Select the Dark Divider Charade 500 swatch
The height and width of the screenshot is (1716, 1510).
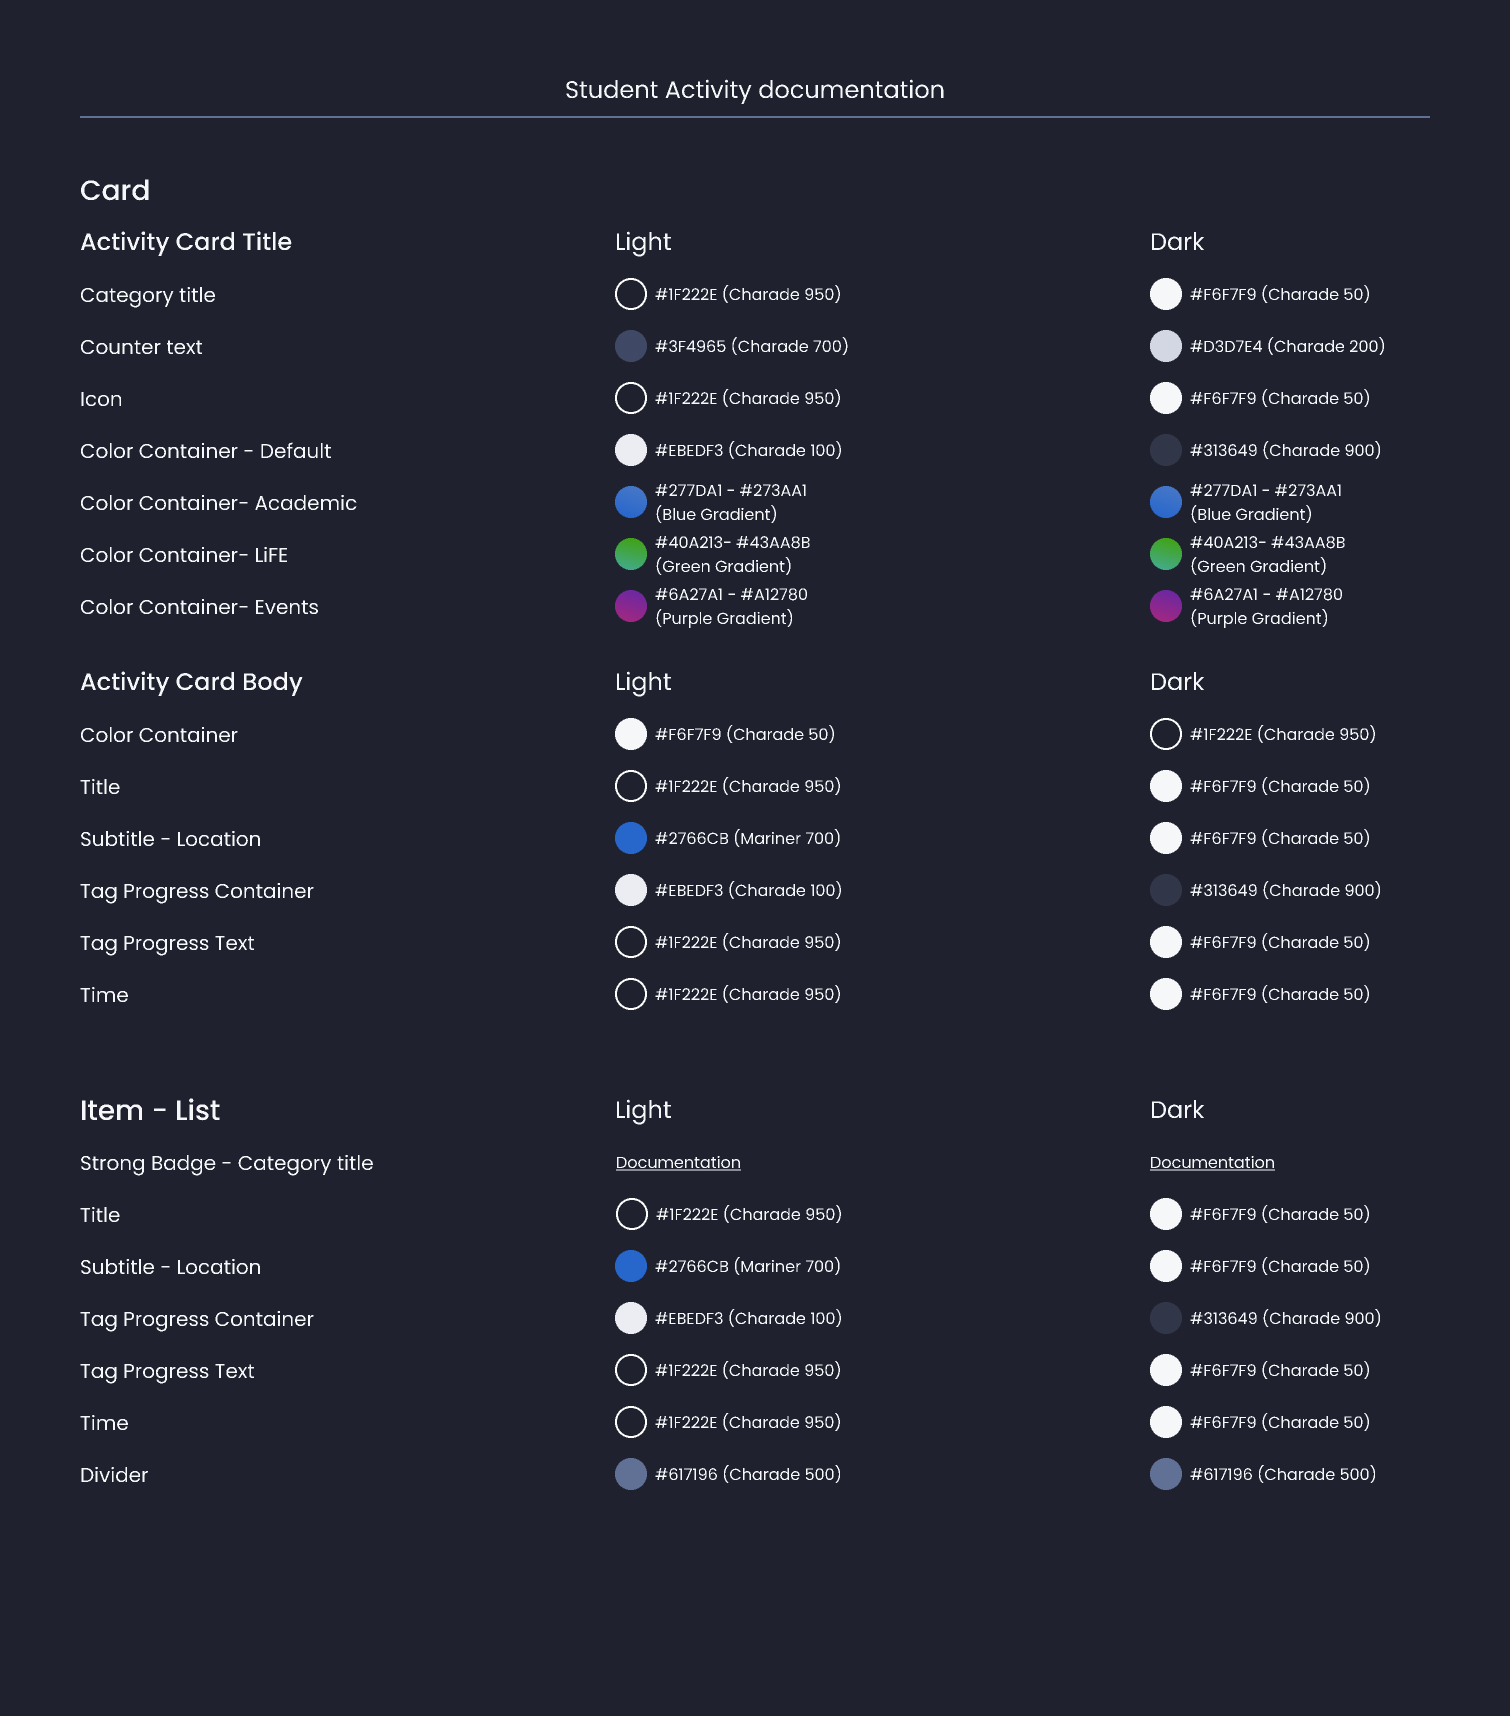click(1166, 1474)
